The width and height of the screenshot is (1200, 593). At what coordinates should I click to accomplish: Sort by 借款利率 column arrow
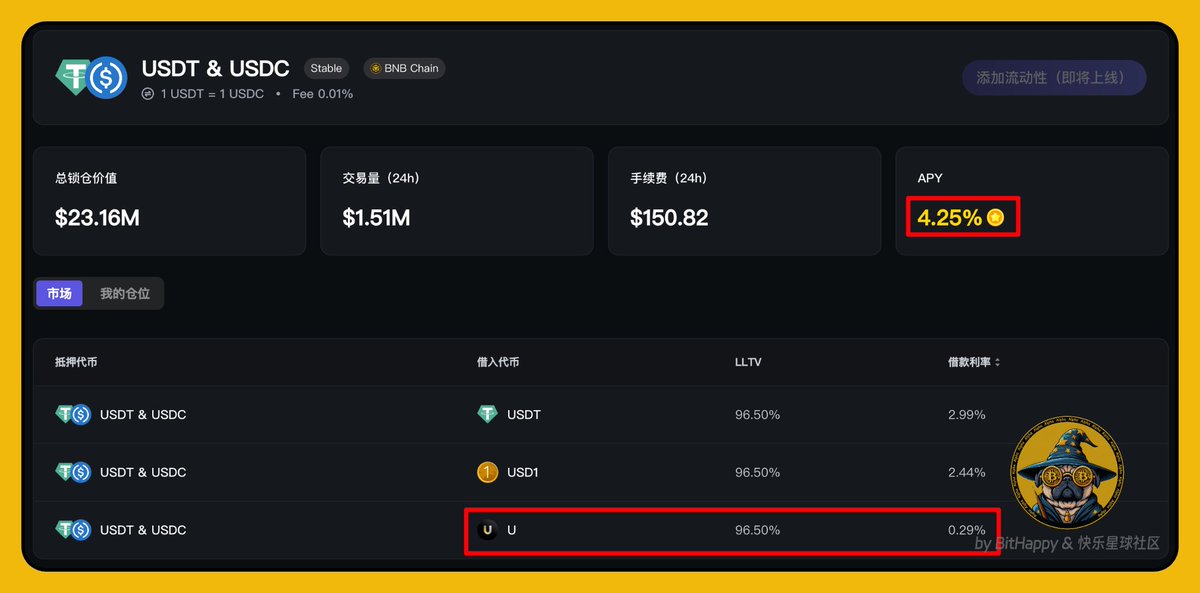pyautogui.click(x=997, y=362)
